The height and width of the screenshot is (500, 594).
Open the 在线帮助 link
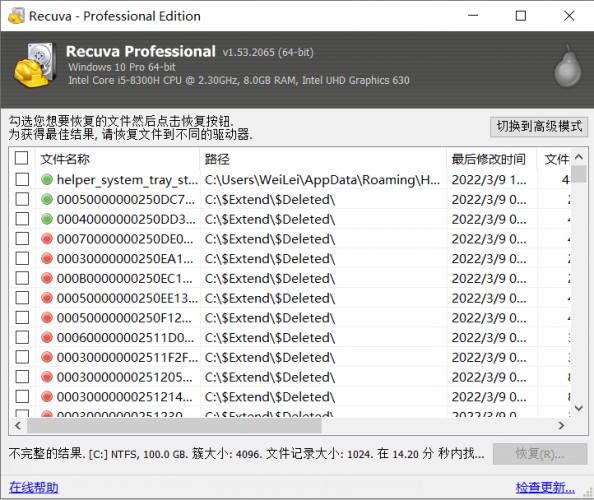34,487
